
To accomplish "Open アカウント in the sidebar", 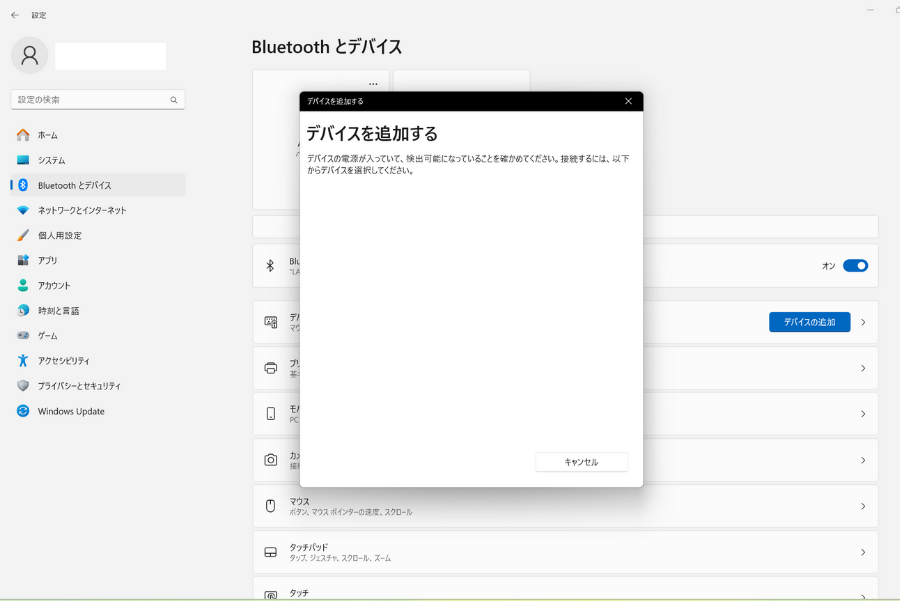I will point(98,285).
